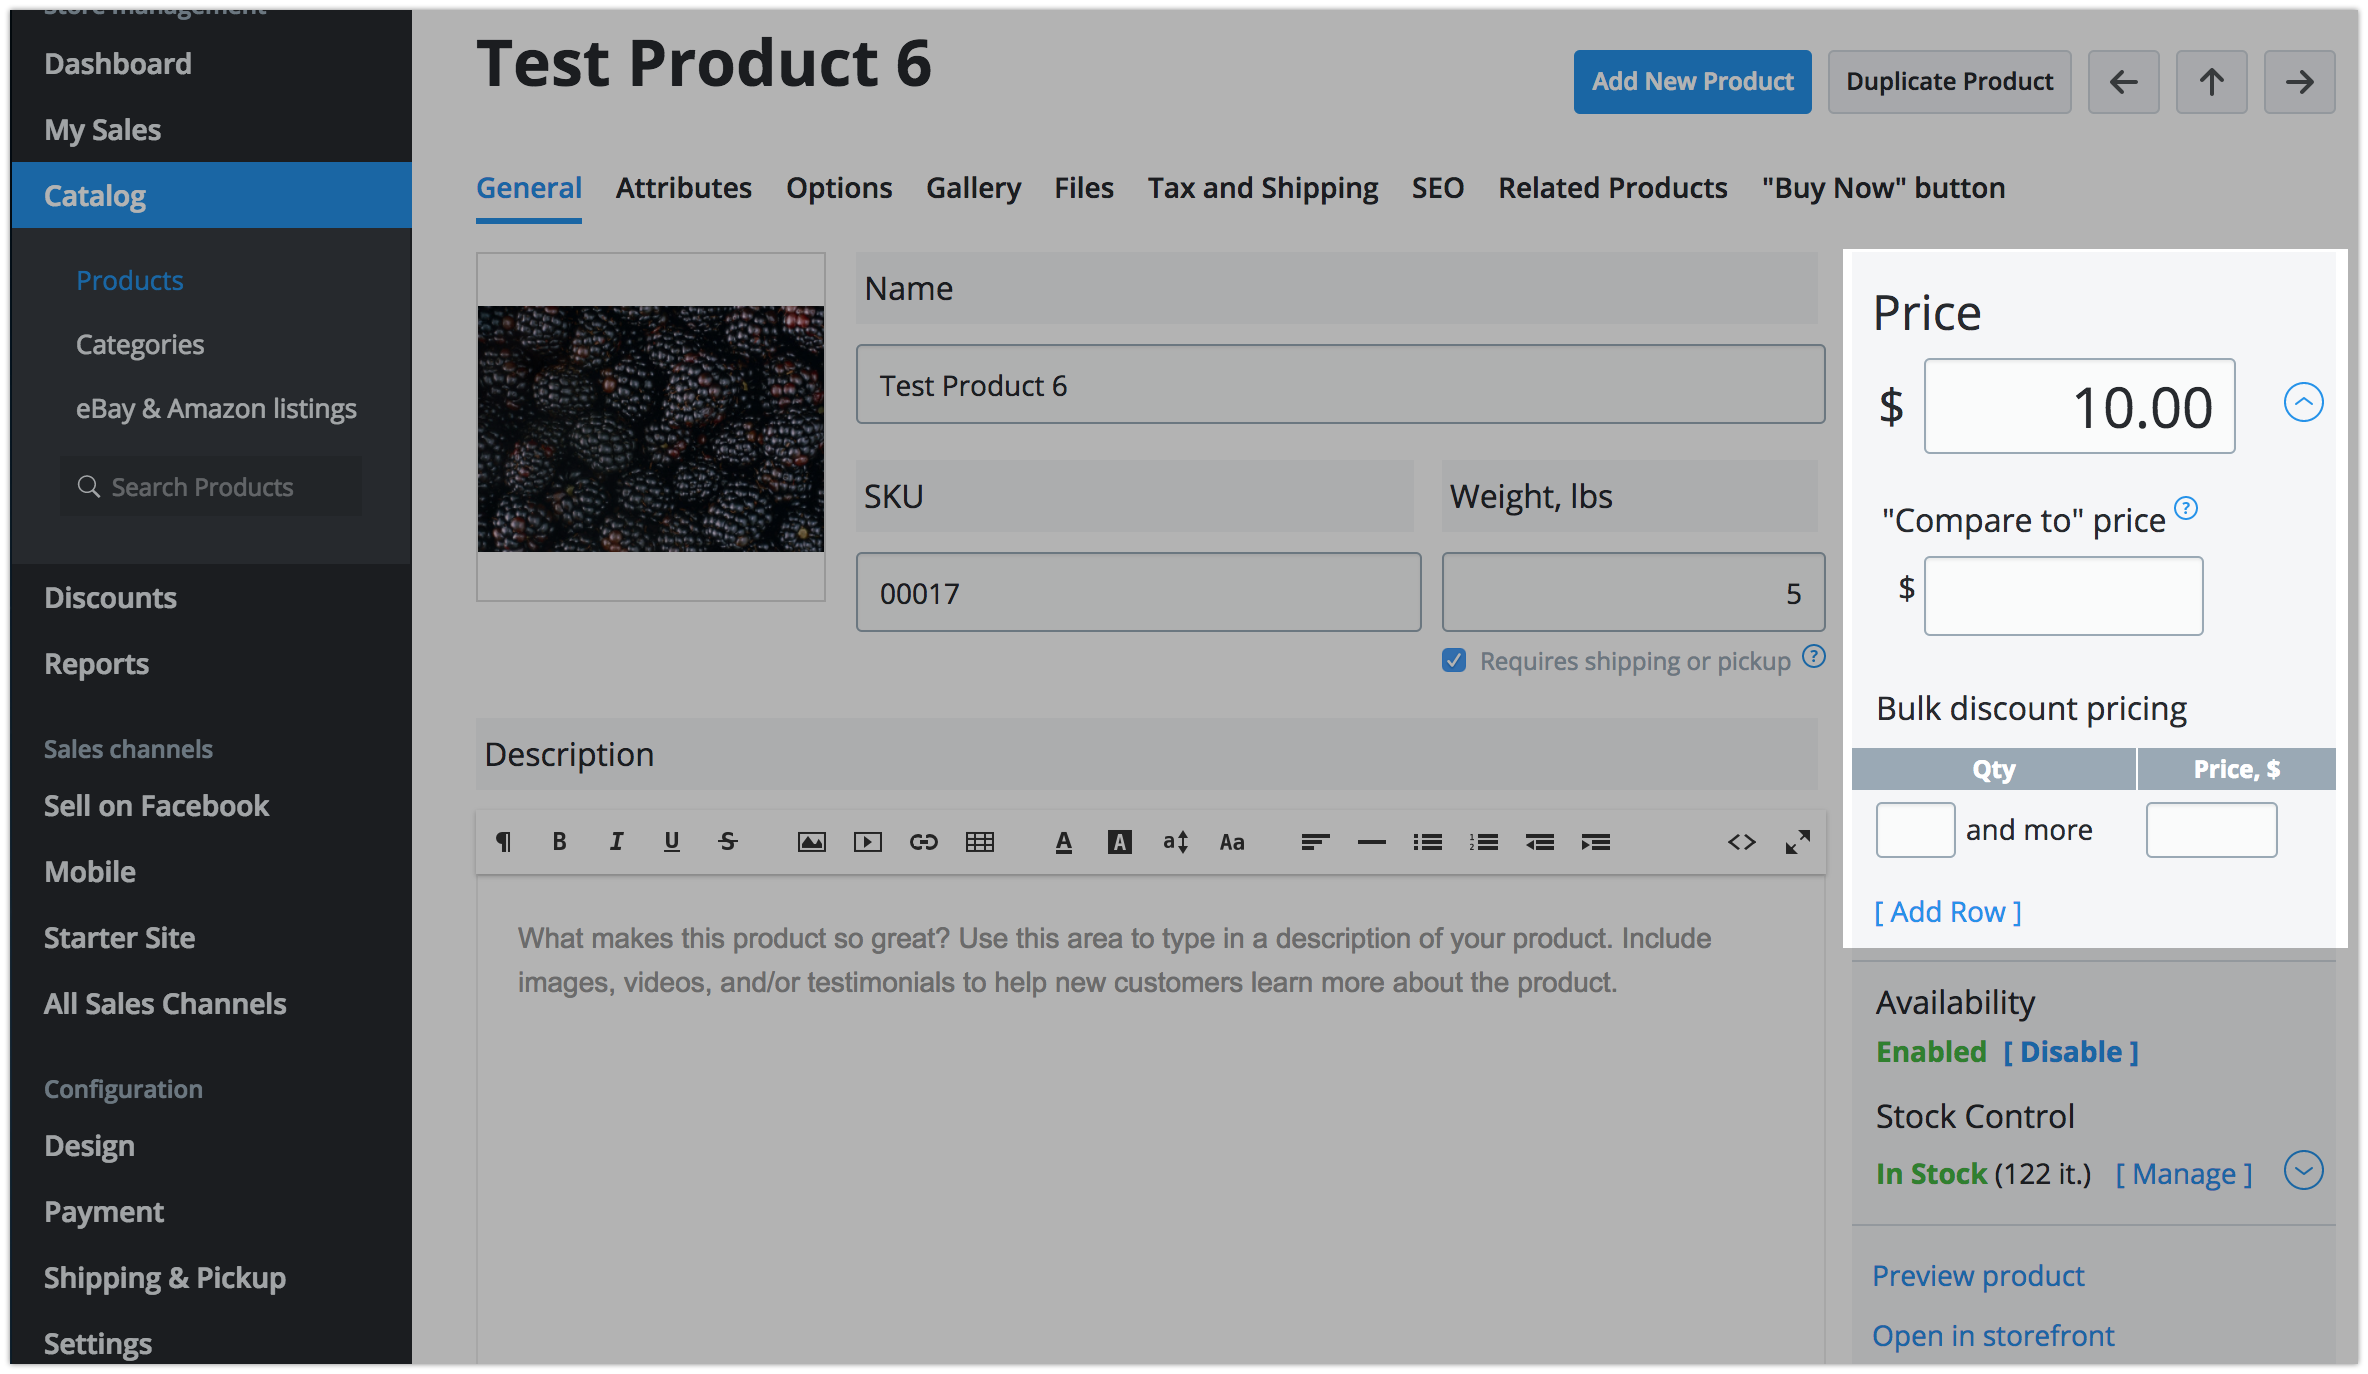Open the Gallery tab
Image resolution: width=2368 pixels, height=1374 pixels.
pyautogui.click(x=973, y=188)
